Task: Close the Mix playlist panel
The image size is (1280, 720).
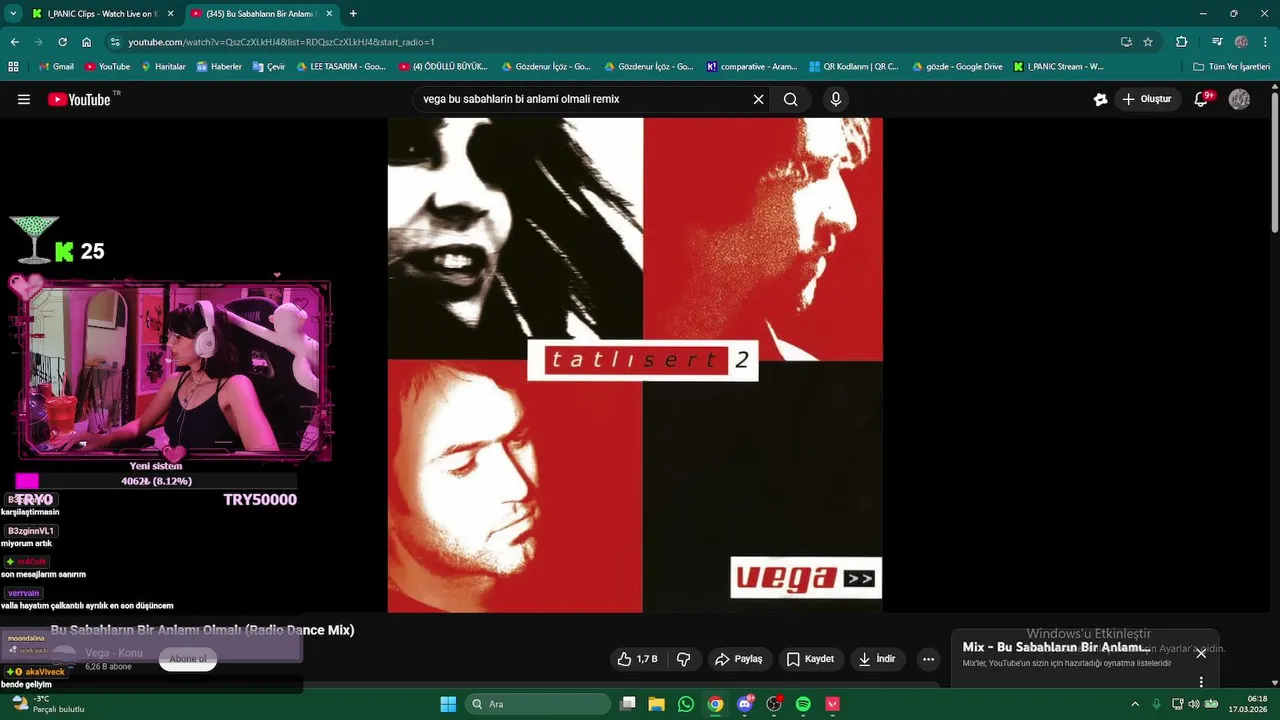Action: [x=1201, y=653]
